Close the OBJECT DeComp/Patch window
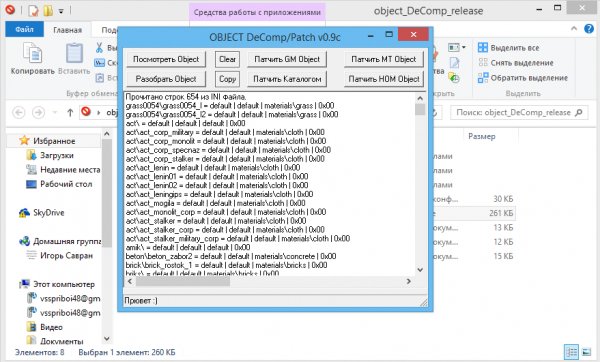Viewport: 600px width, 362px height. tap(413, 34)
